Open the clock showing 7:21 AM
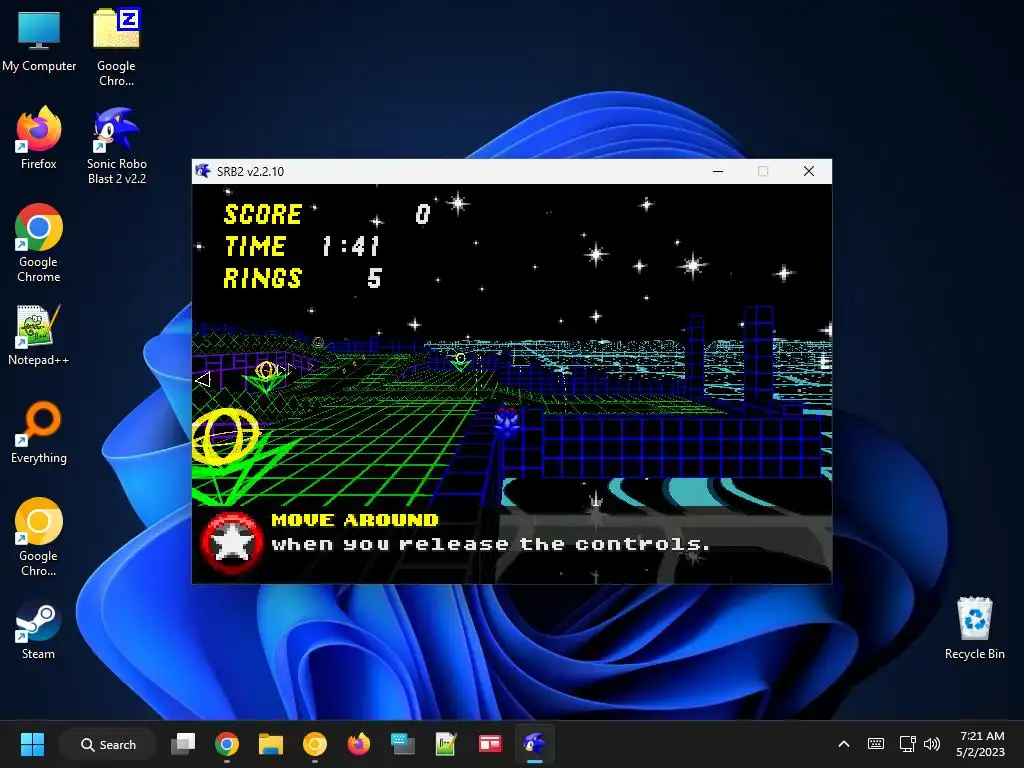Image resolution: width=1024 pixels, height=768 pixels. (x=980, y=744)
